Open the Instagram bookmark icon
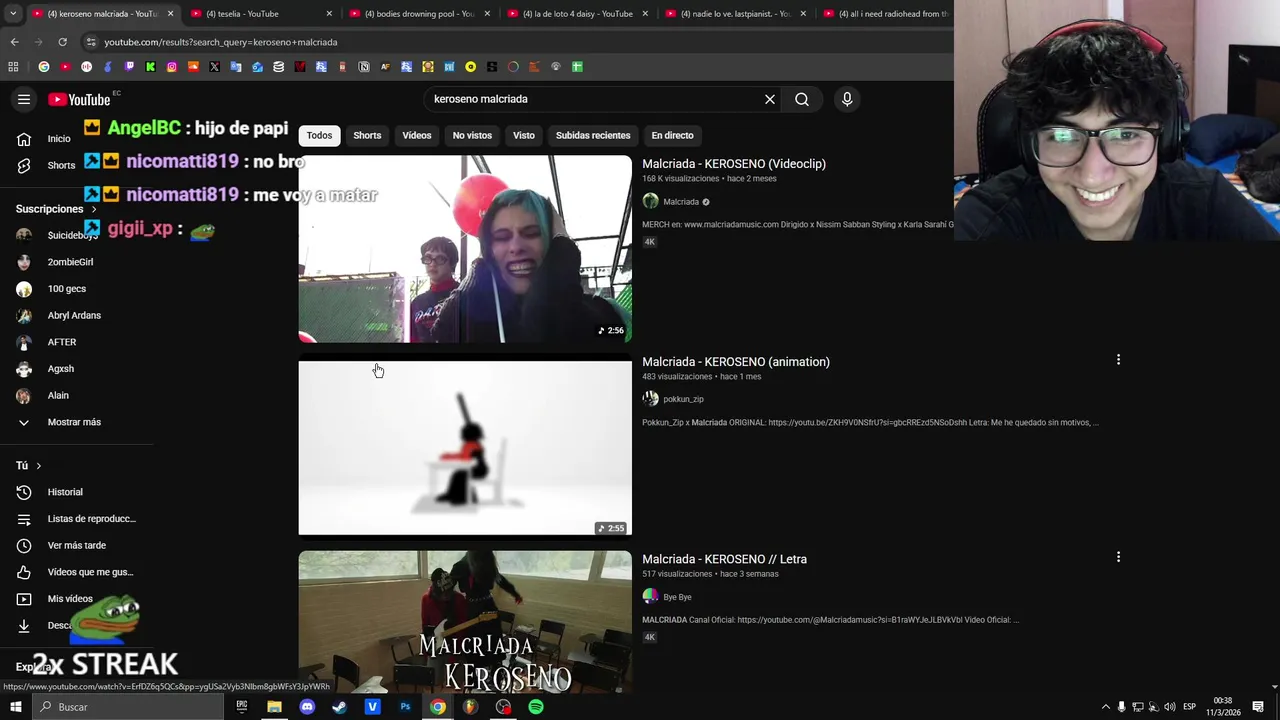The image size is (1280, 720). tap(172, 67)
